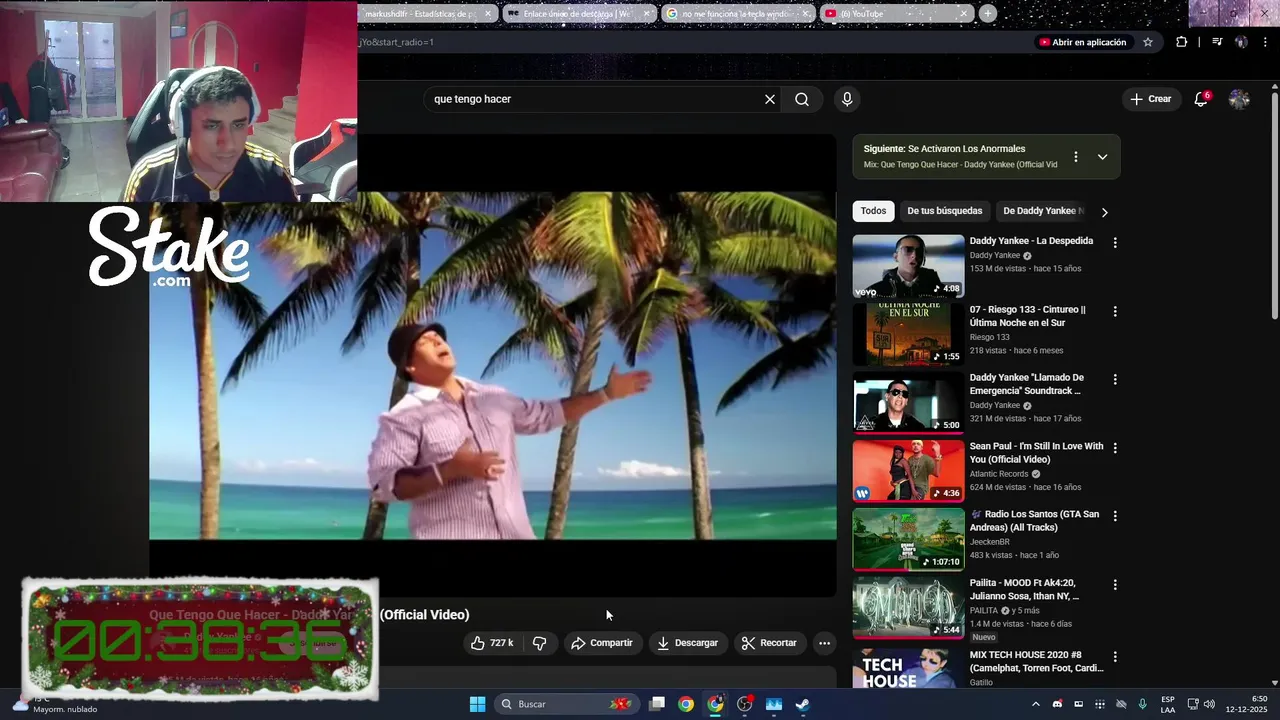The image size is (1280, 720).
Task: Open Radio Los Santos thumbnail
Action: tap(908, 539)
